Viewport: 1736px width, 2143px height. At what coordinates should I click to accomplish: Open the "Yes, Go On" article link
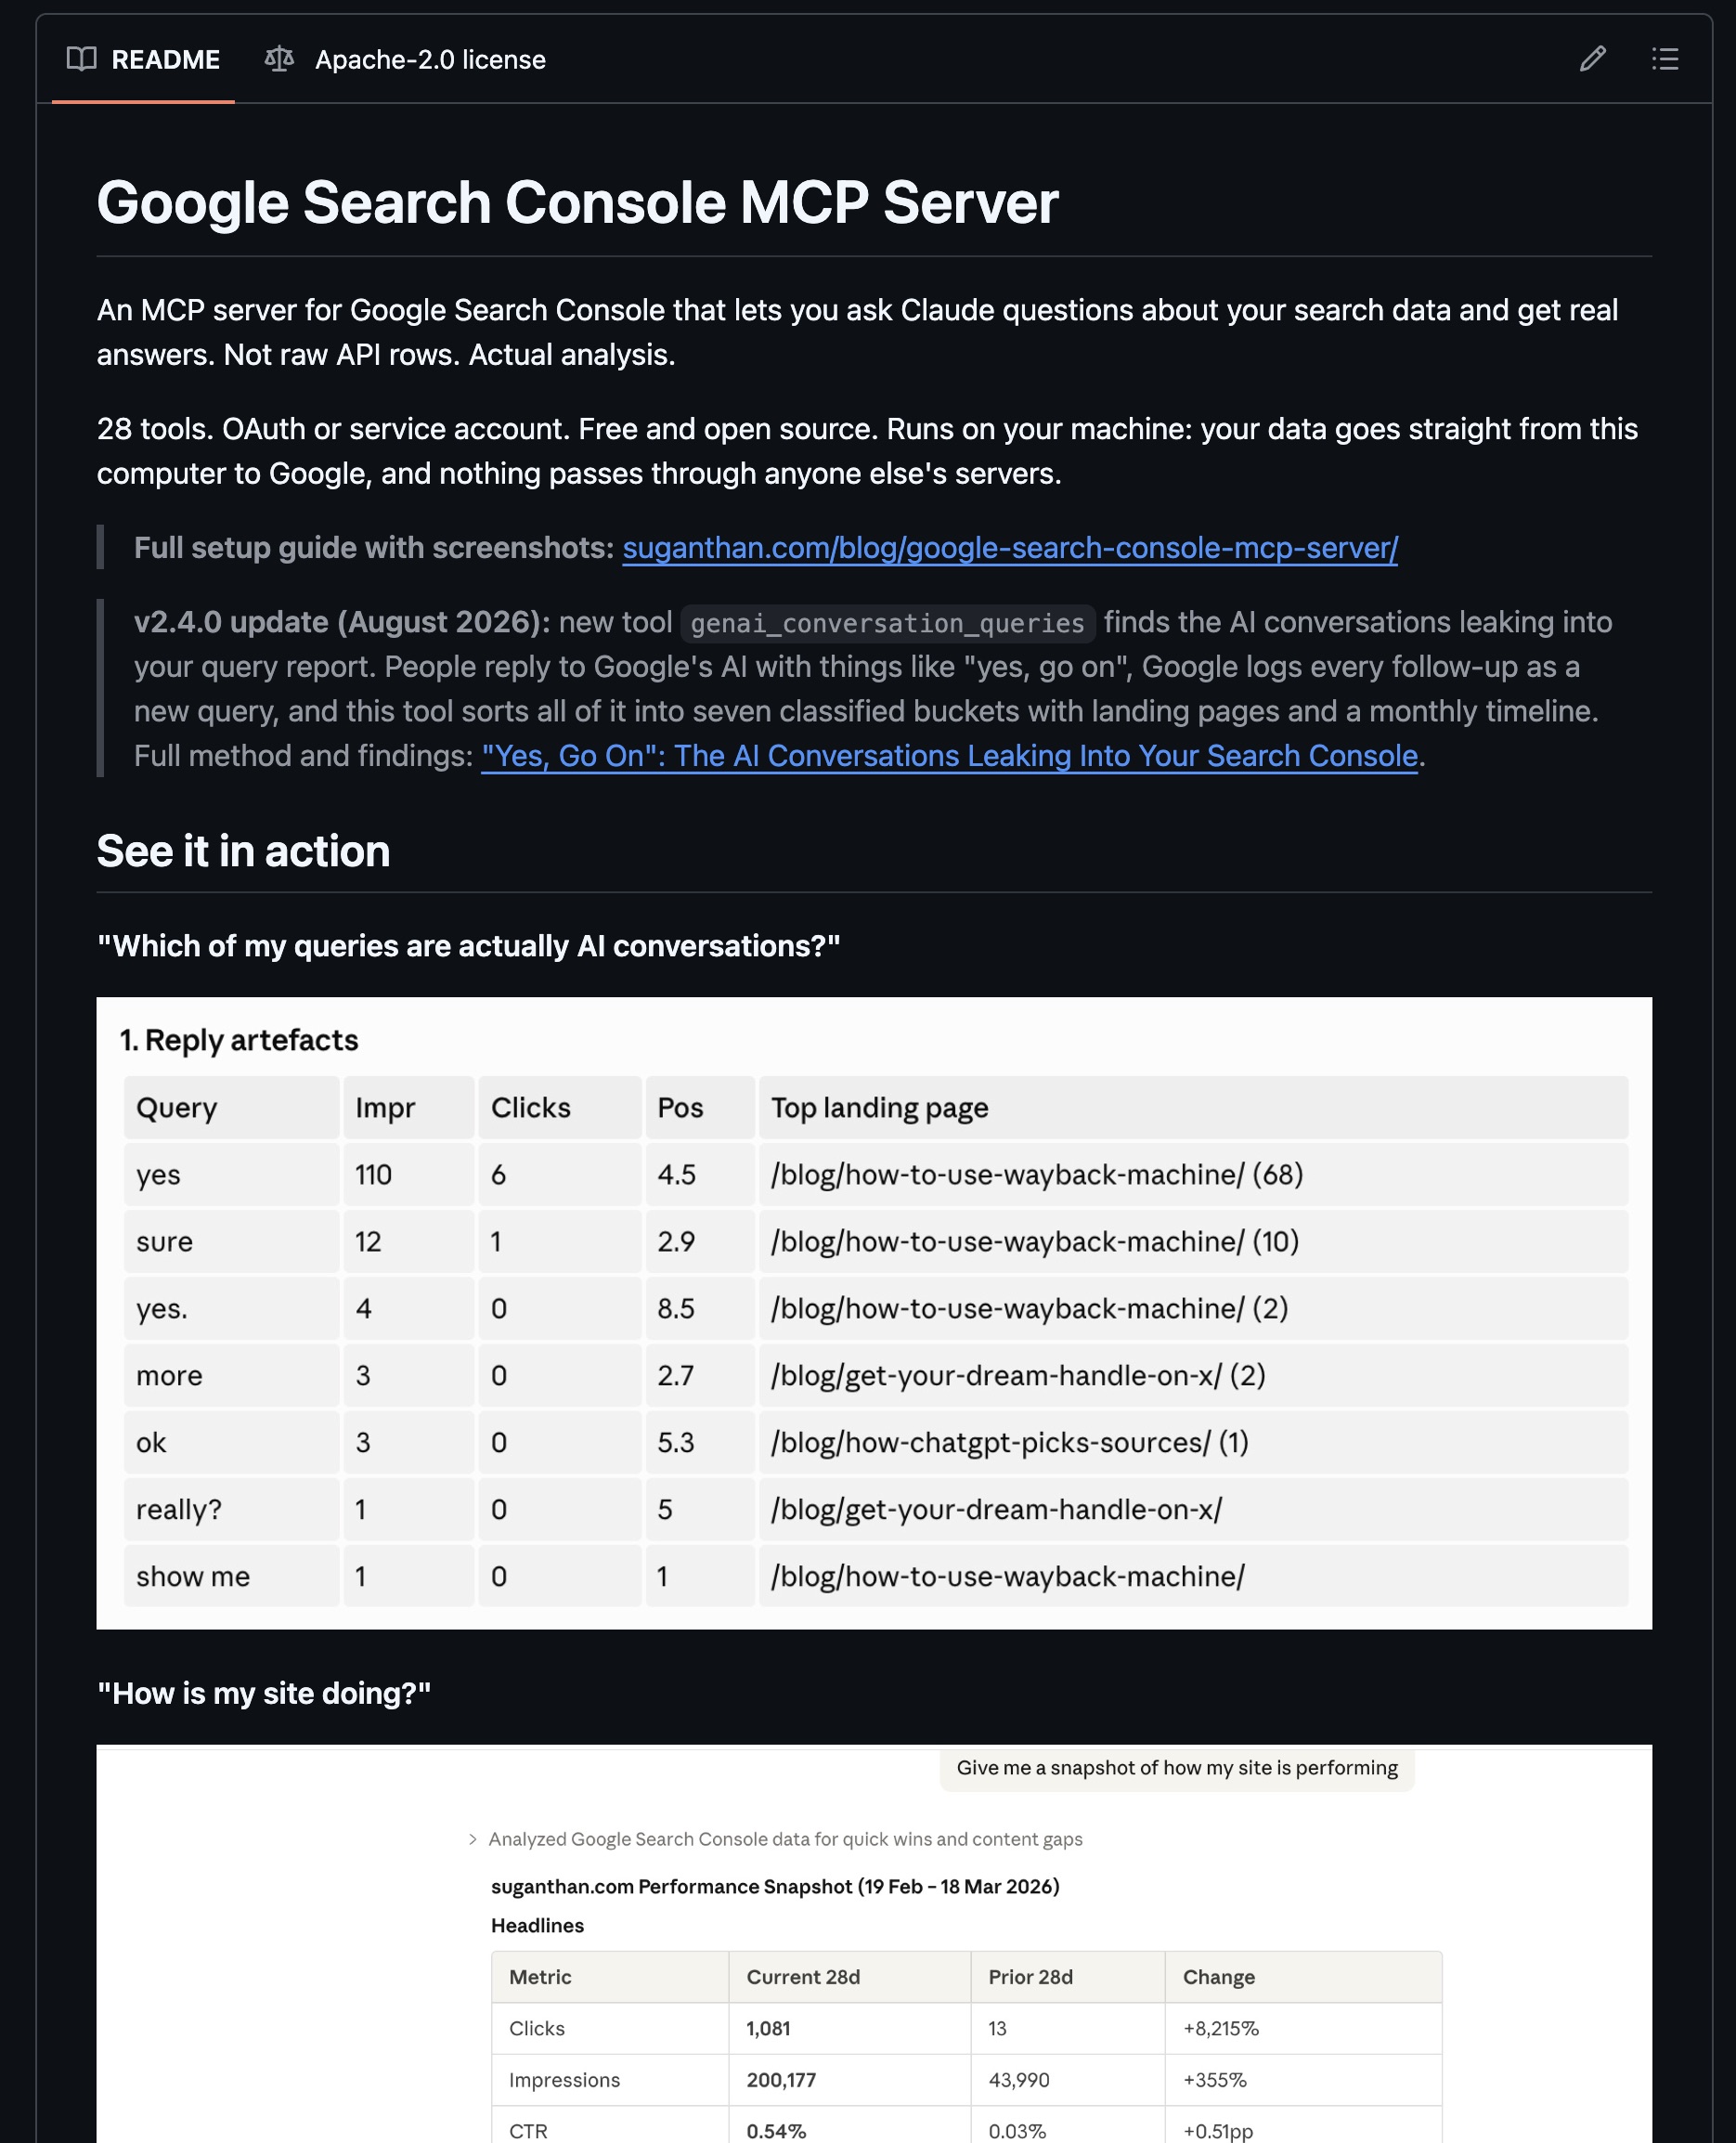(x=949, y=756)
